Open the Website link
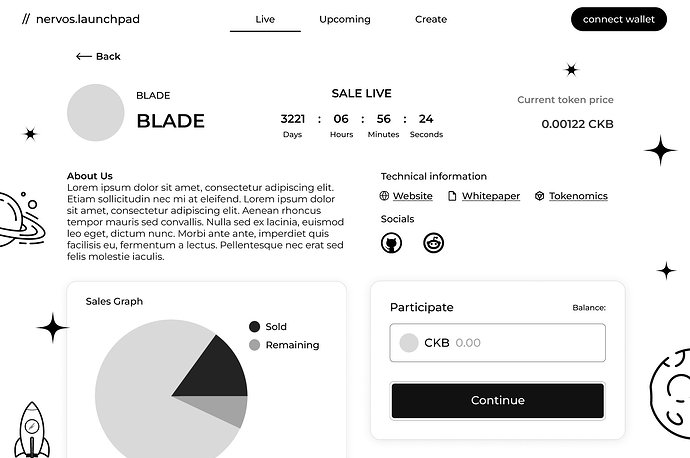 (413, 196)
